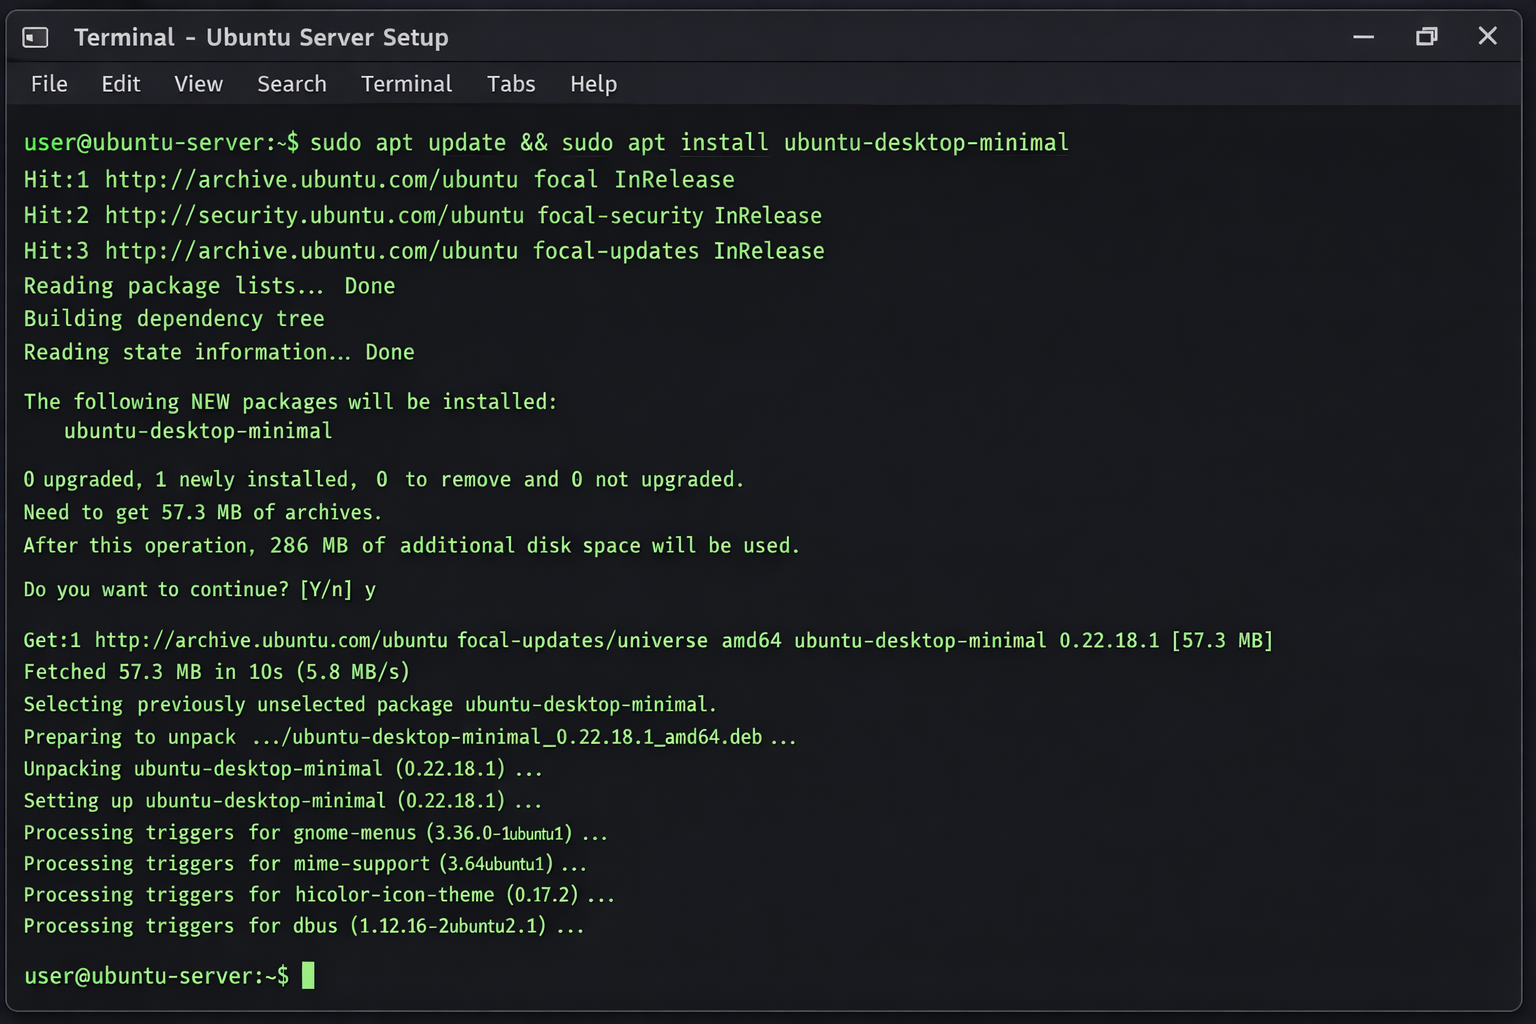This screenshot has width=1536, height=1024.
Task: Open the Edit menu
Action: click(x=120, y=84)
